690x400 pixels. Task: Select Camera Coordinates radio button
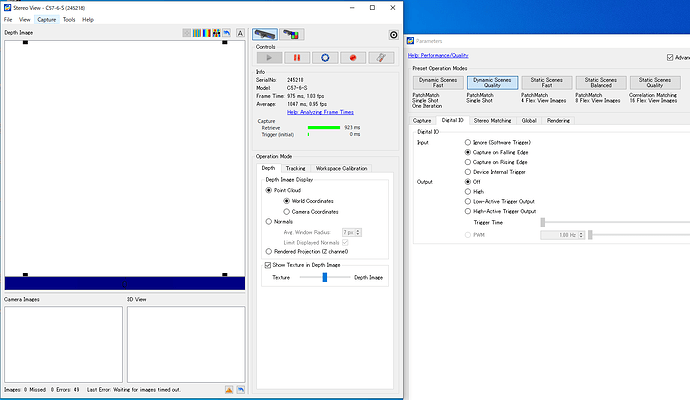coord(286,212)
